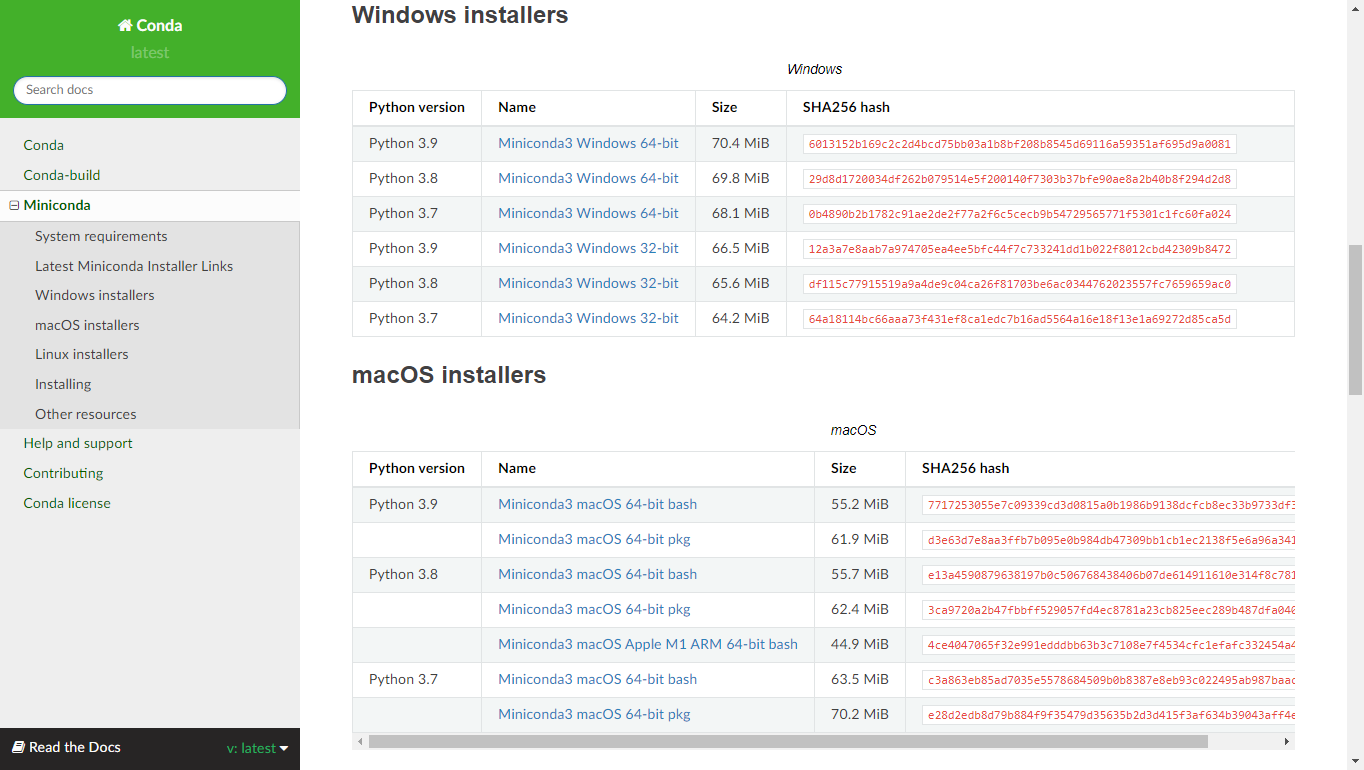Click the Search docs field
The image size is (1364, 770).
click(x=150, y=90)
